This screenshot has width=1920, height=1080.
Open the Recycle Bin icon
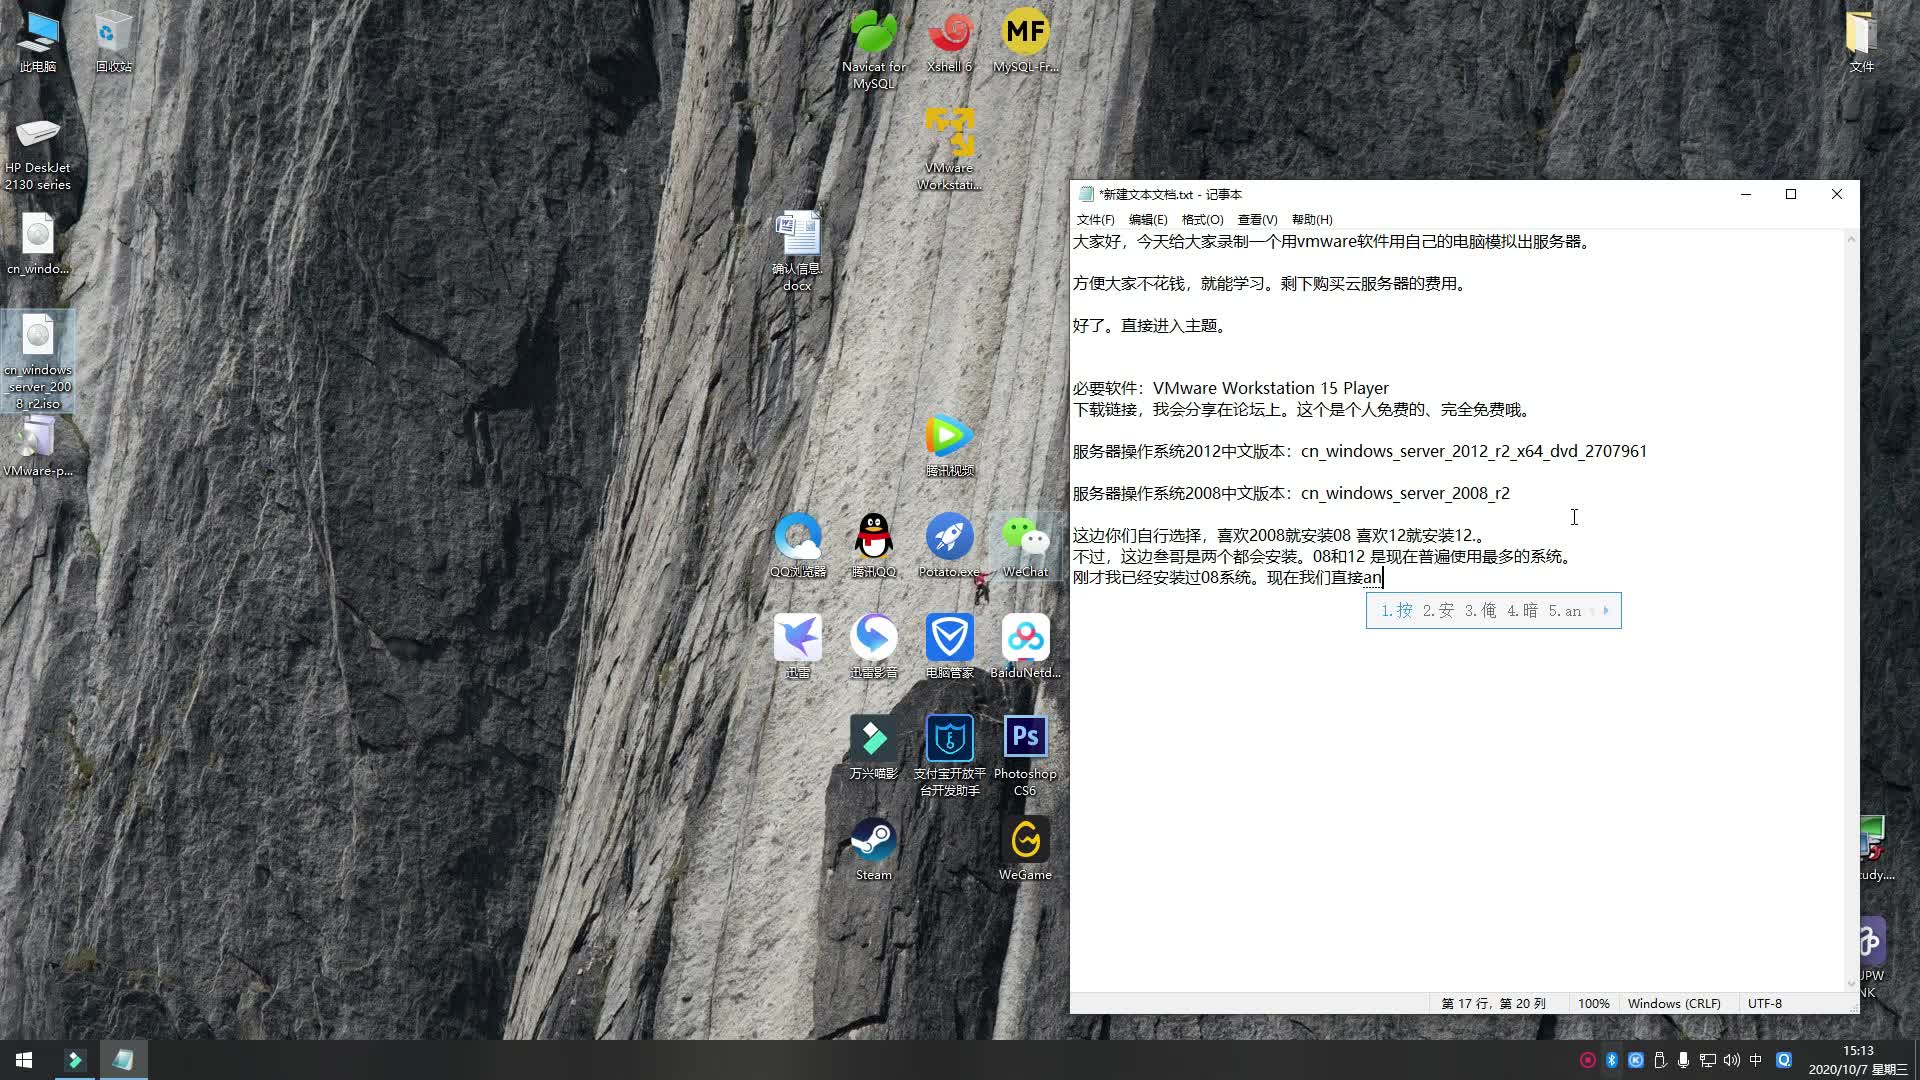click(x=113, y=34)
